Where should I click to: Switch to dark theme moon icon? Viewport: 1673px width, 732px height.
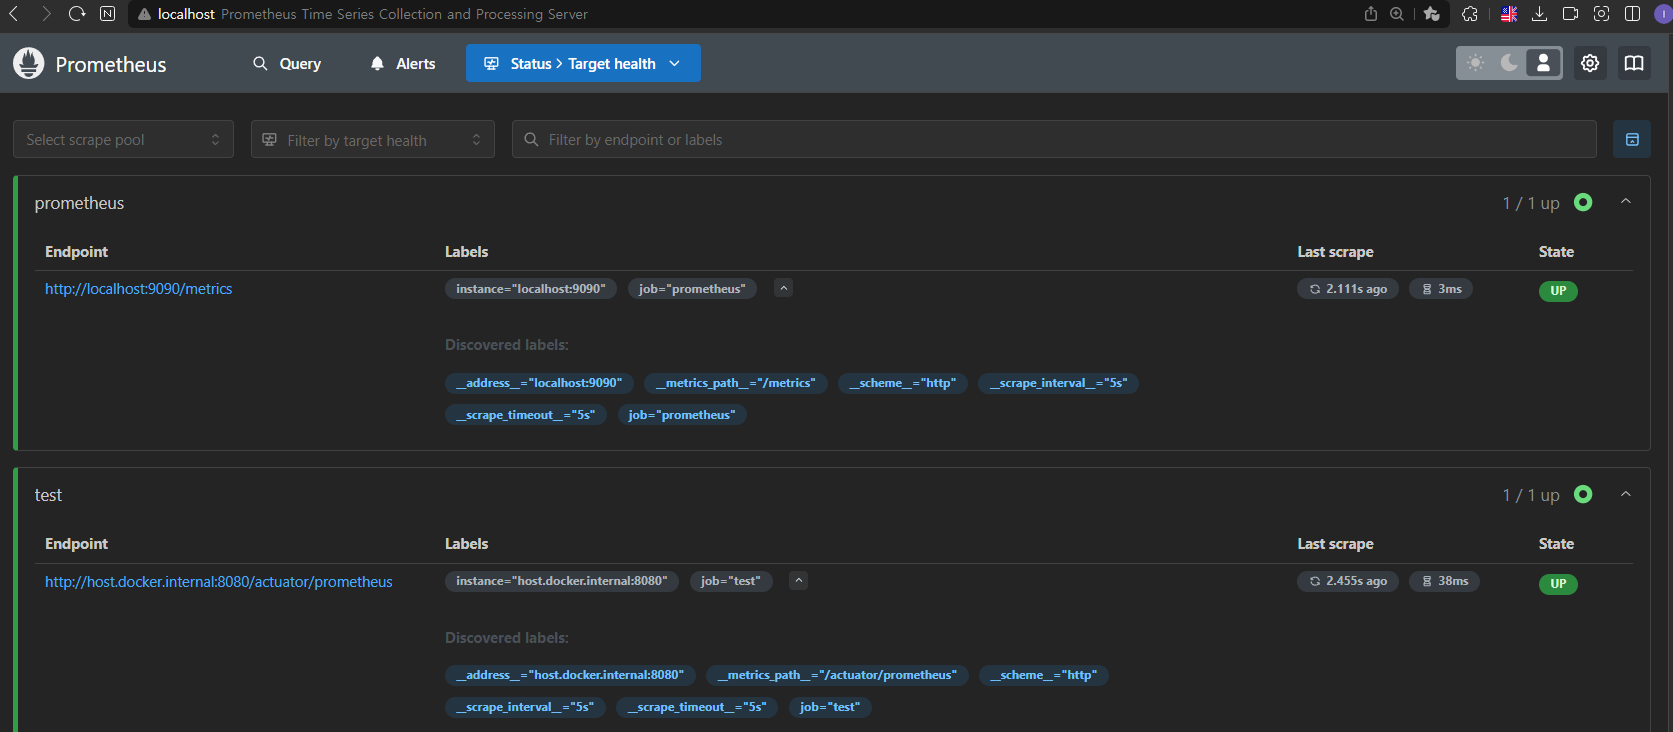point(1509,63)
